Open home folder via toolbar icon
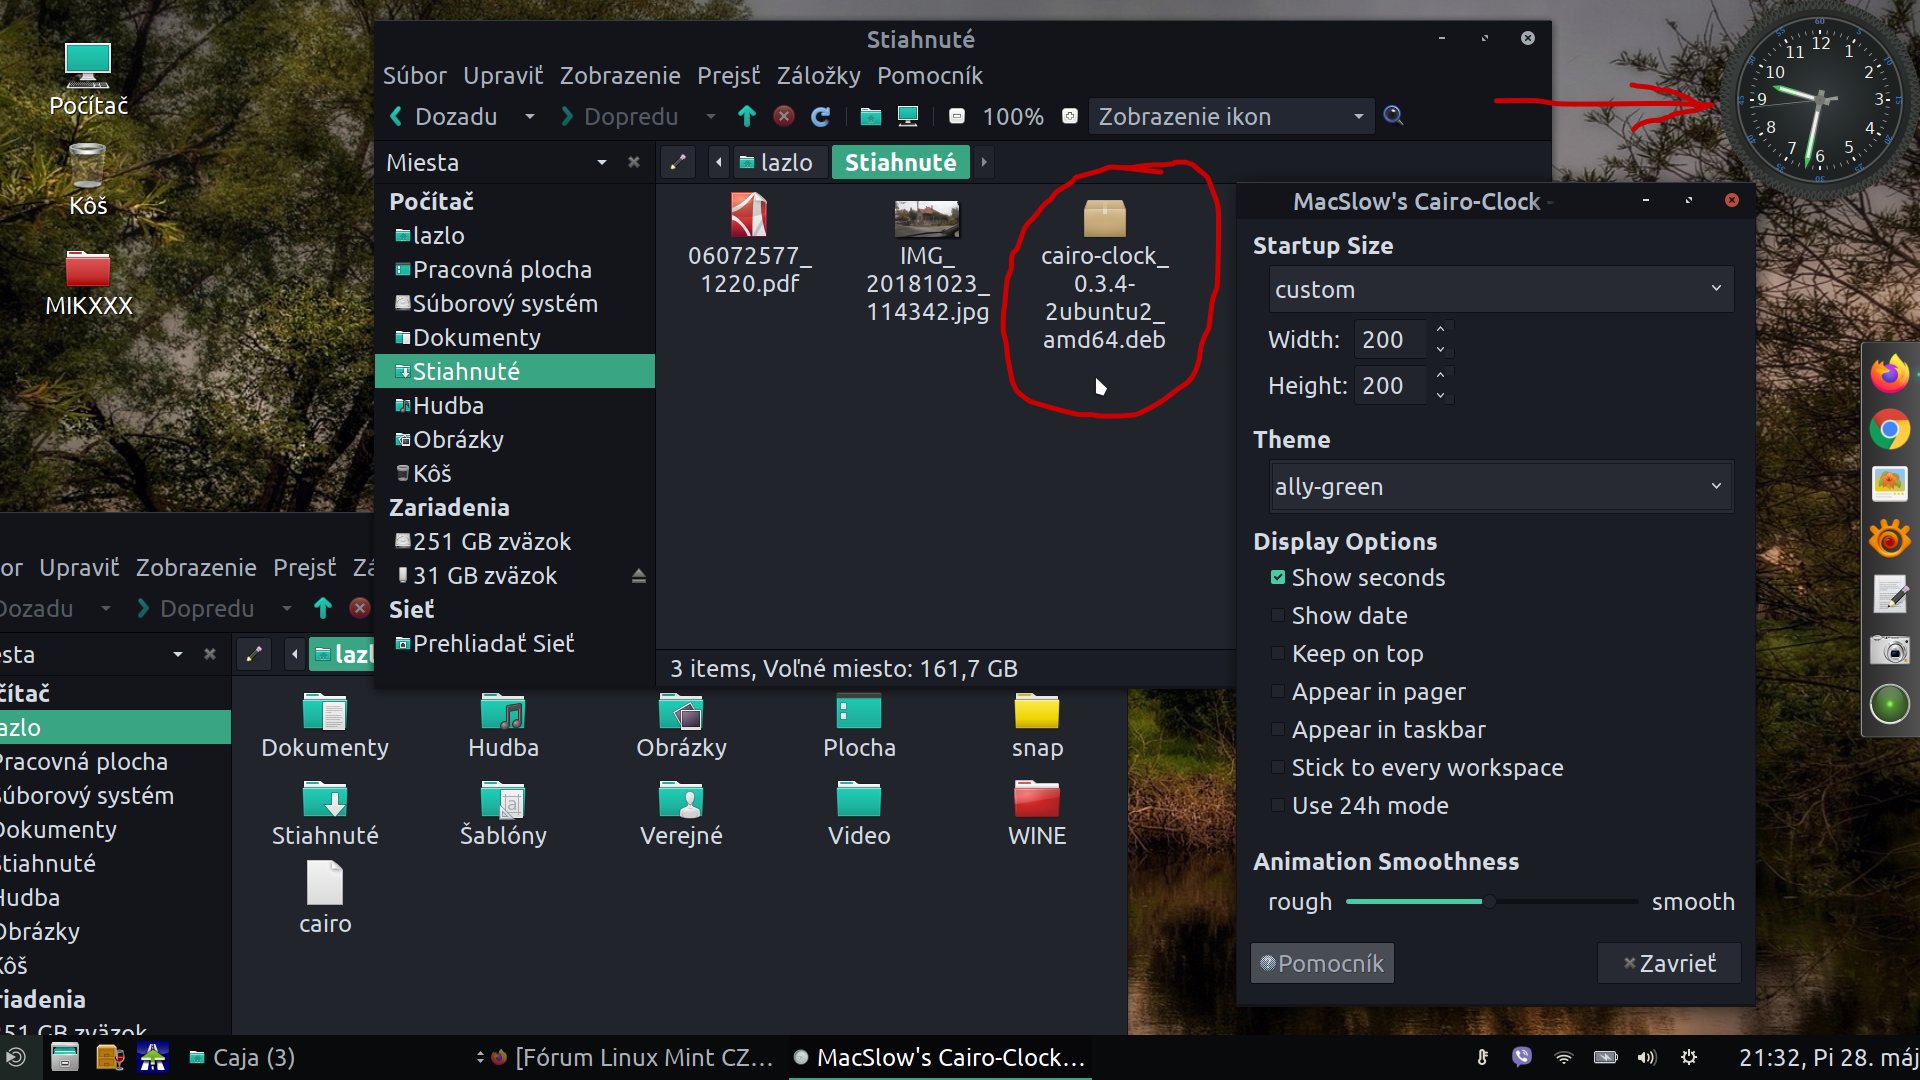The width and height of the screenshot is (1920, 1080). pos(870,116)
